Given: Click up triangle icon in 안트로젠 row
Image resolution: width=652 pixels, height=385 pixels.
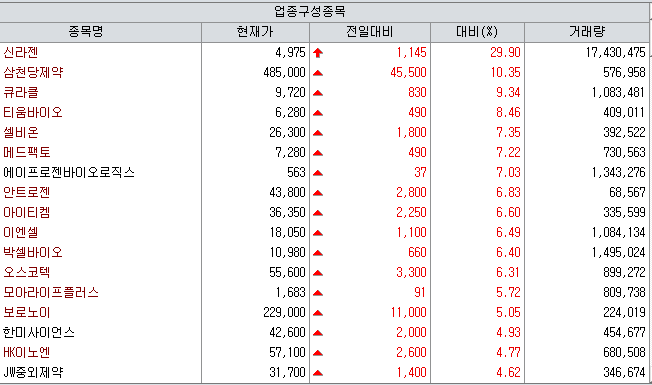Looking at the screenshot, I should coord(318,193).
